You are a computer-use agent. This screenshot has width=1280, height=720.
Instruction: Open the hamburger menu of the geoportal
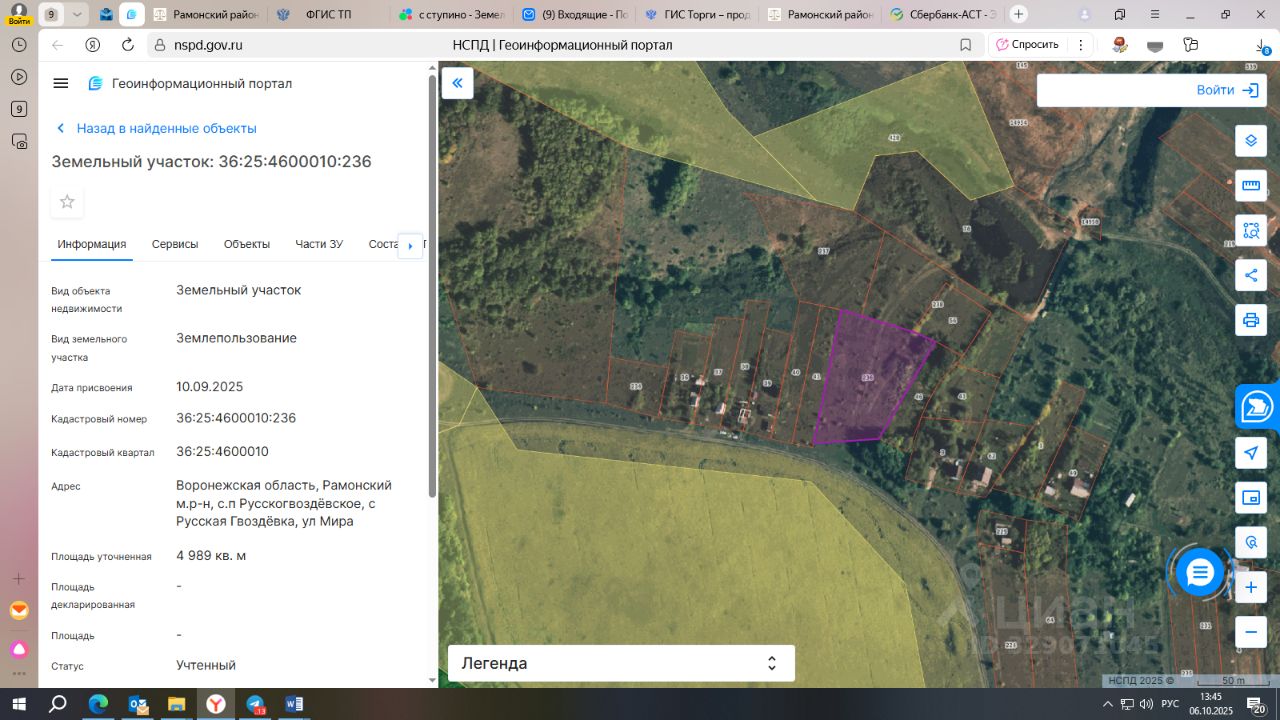click(61, 83)
